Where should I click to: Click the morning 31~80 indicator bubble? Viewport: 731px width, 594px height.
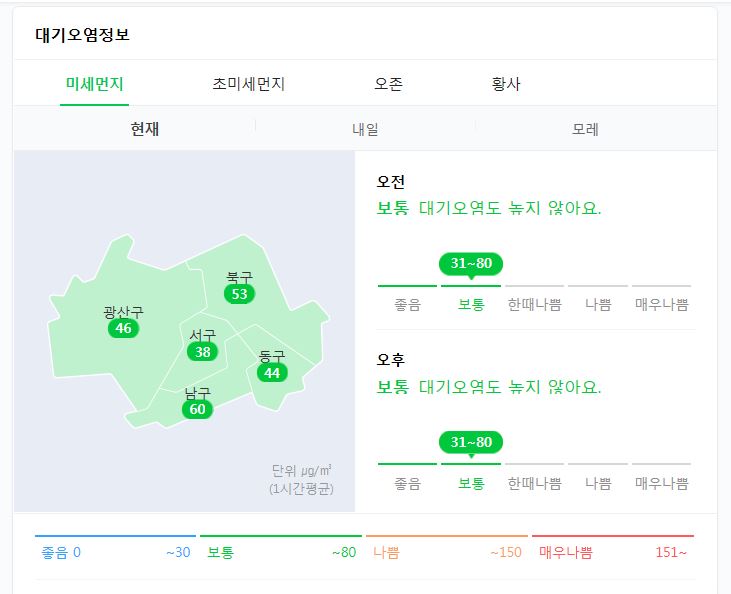click(x=471, y=264)
